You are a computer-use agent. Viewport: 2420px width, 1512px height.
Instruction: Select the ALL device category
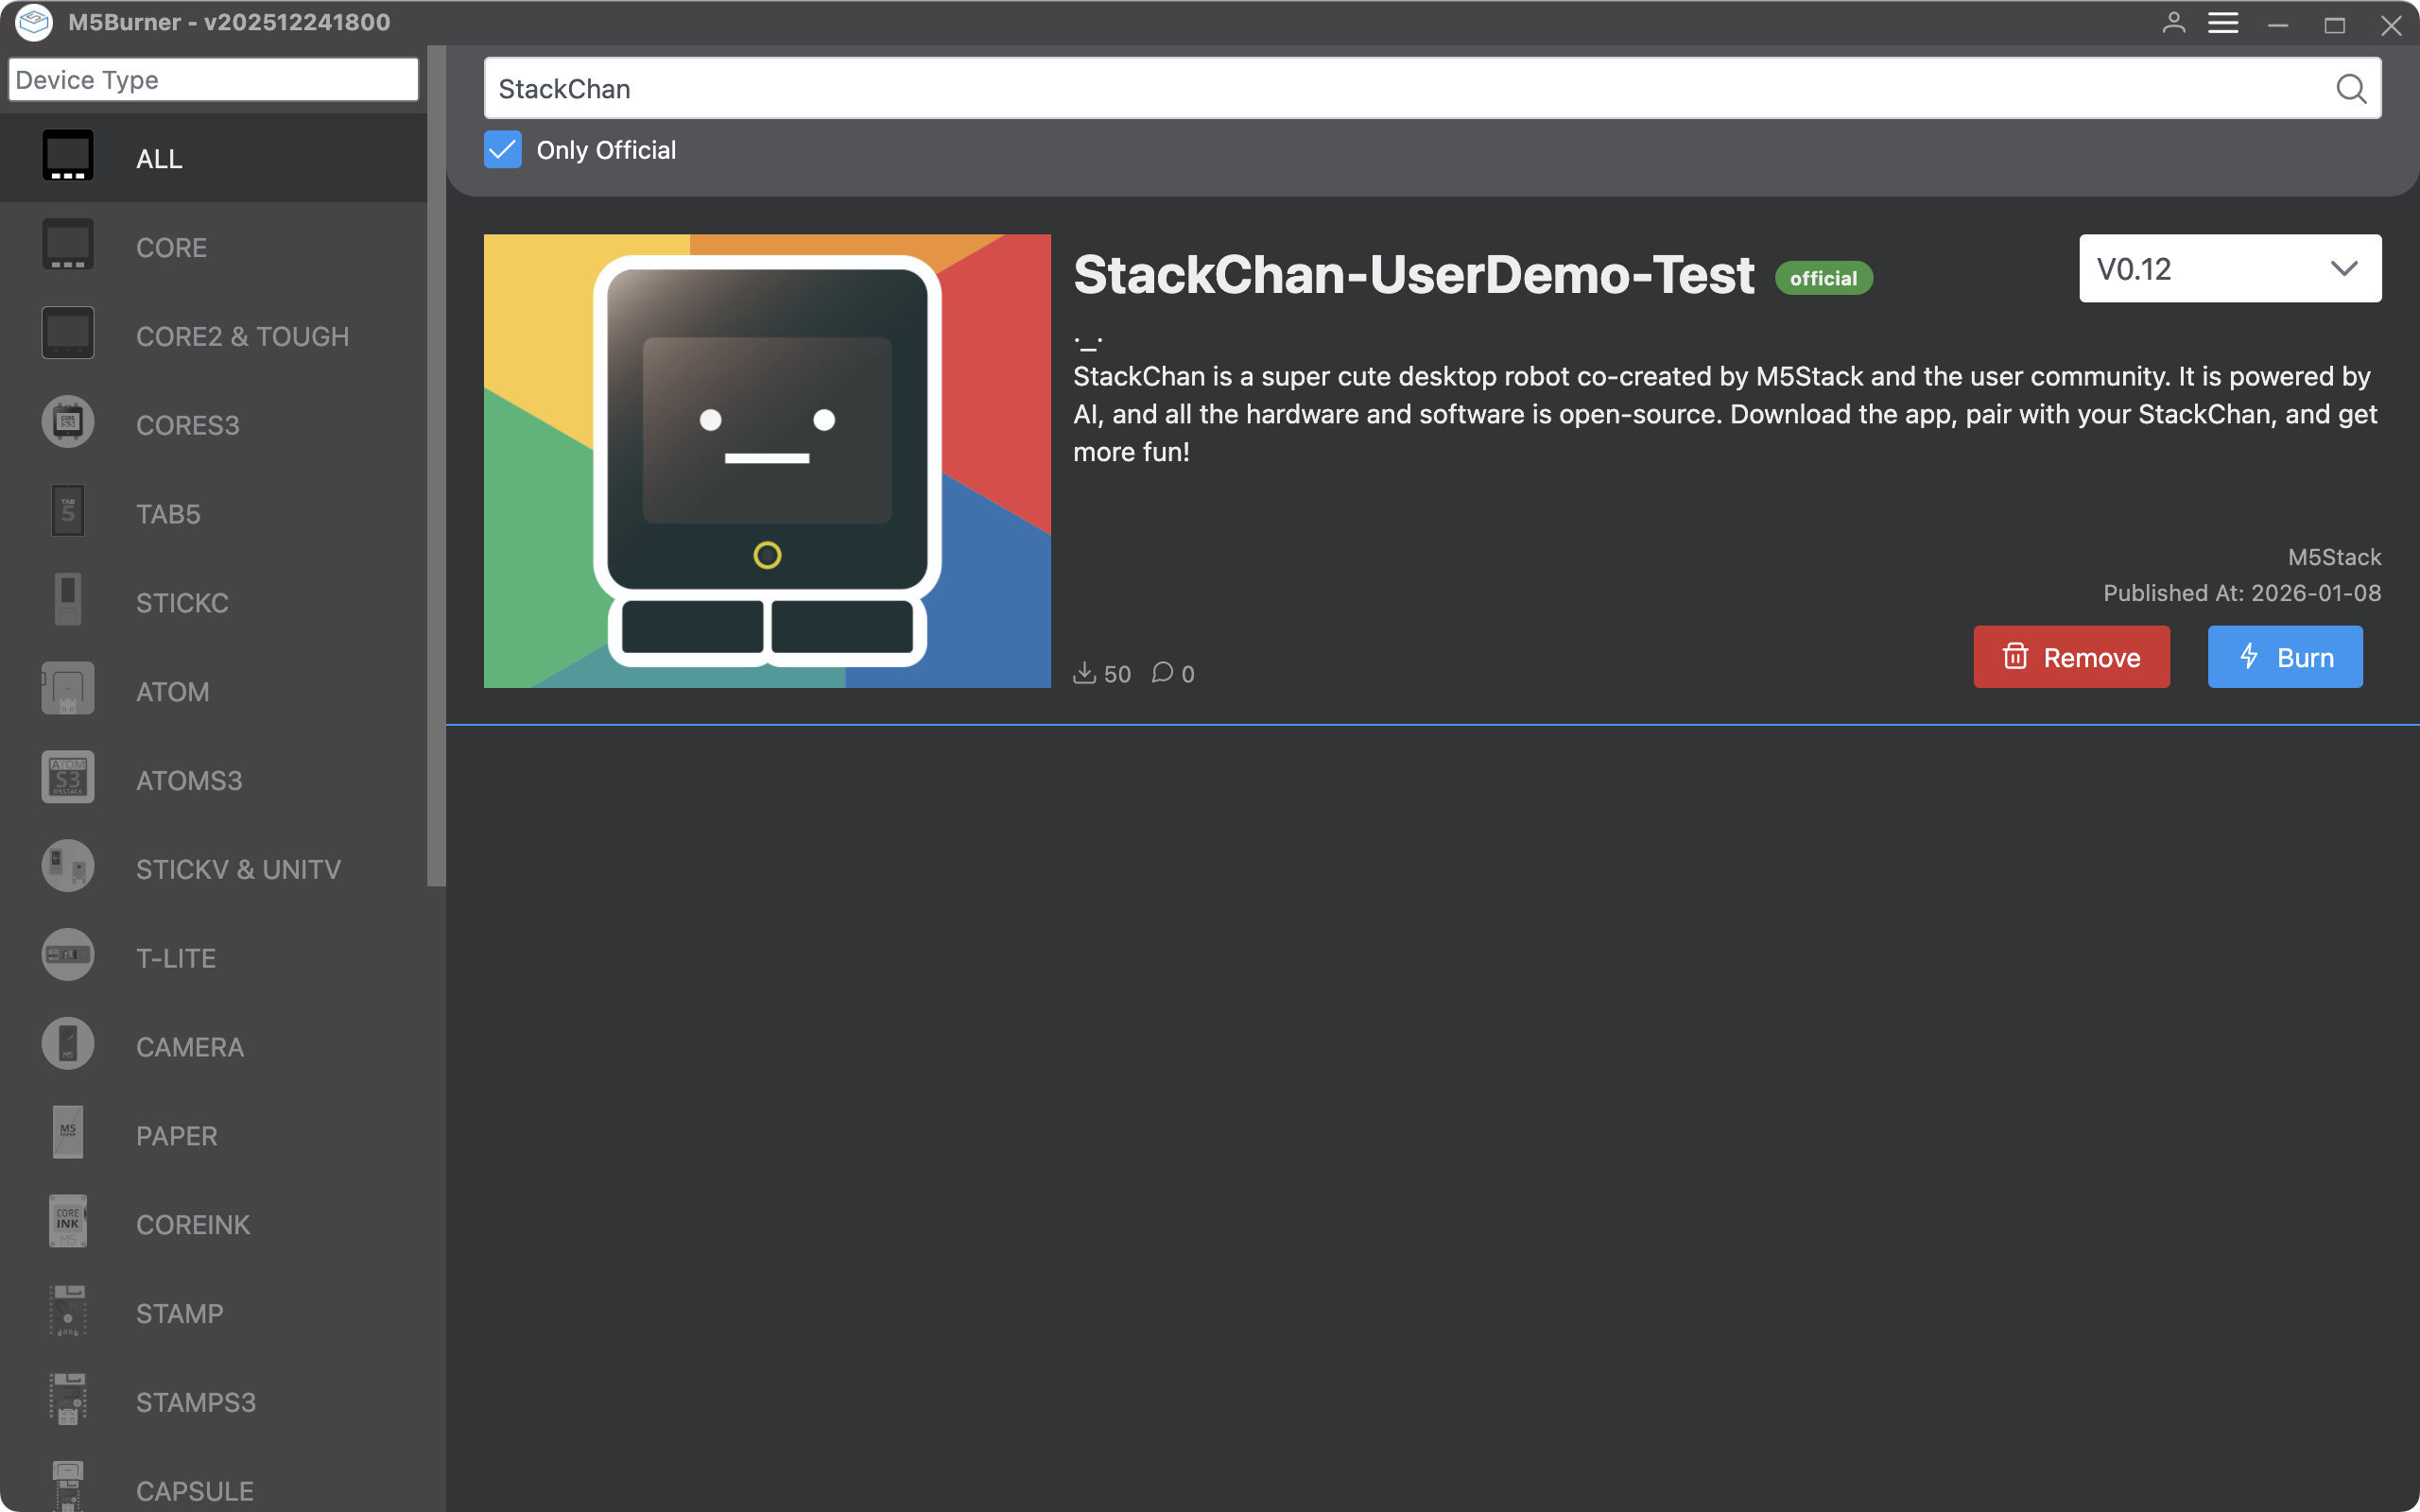[x=160, y=159]
